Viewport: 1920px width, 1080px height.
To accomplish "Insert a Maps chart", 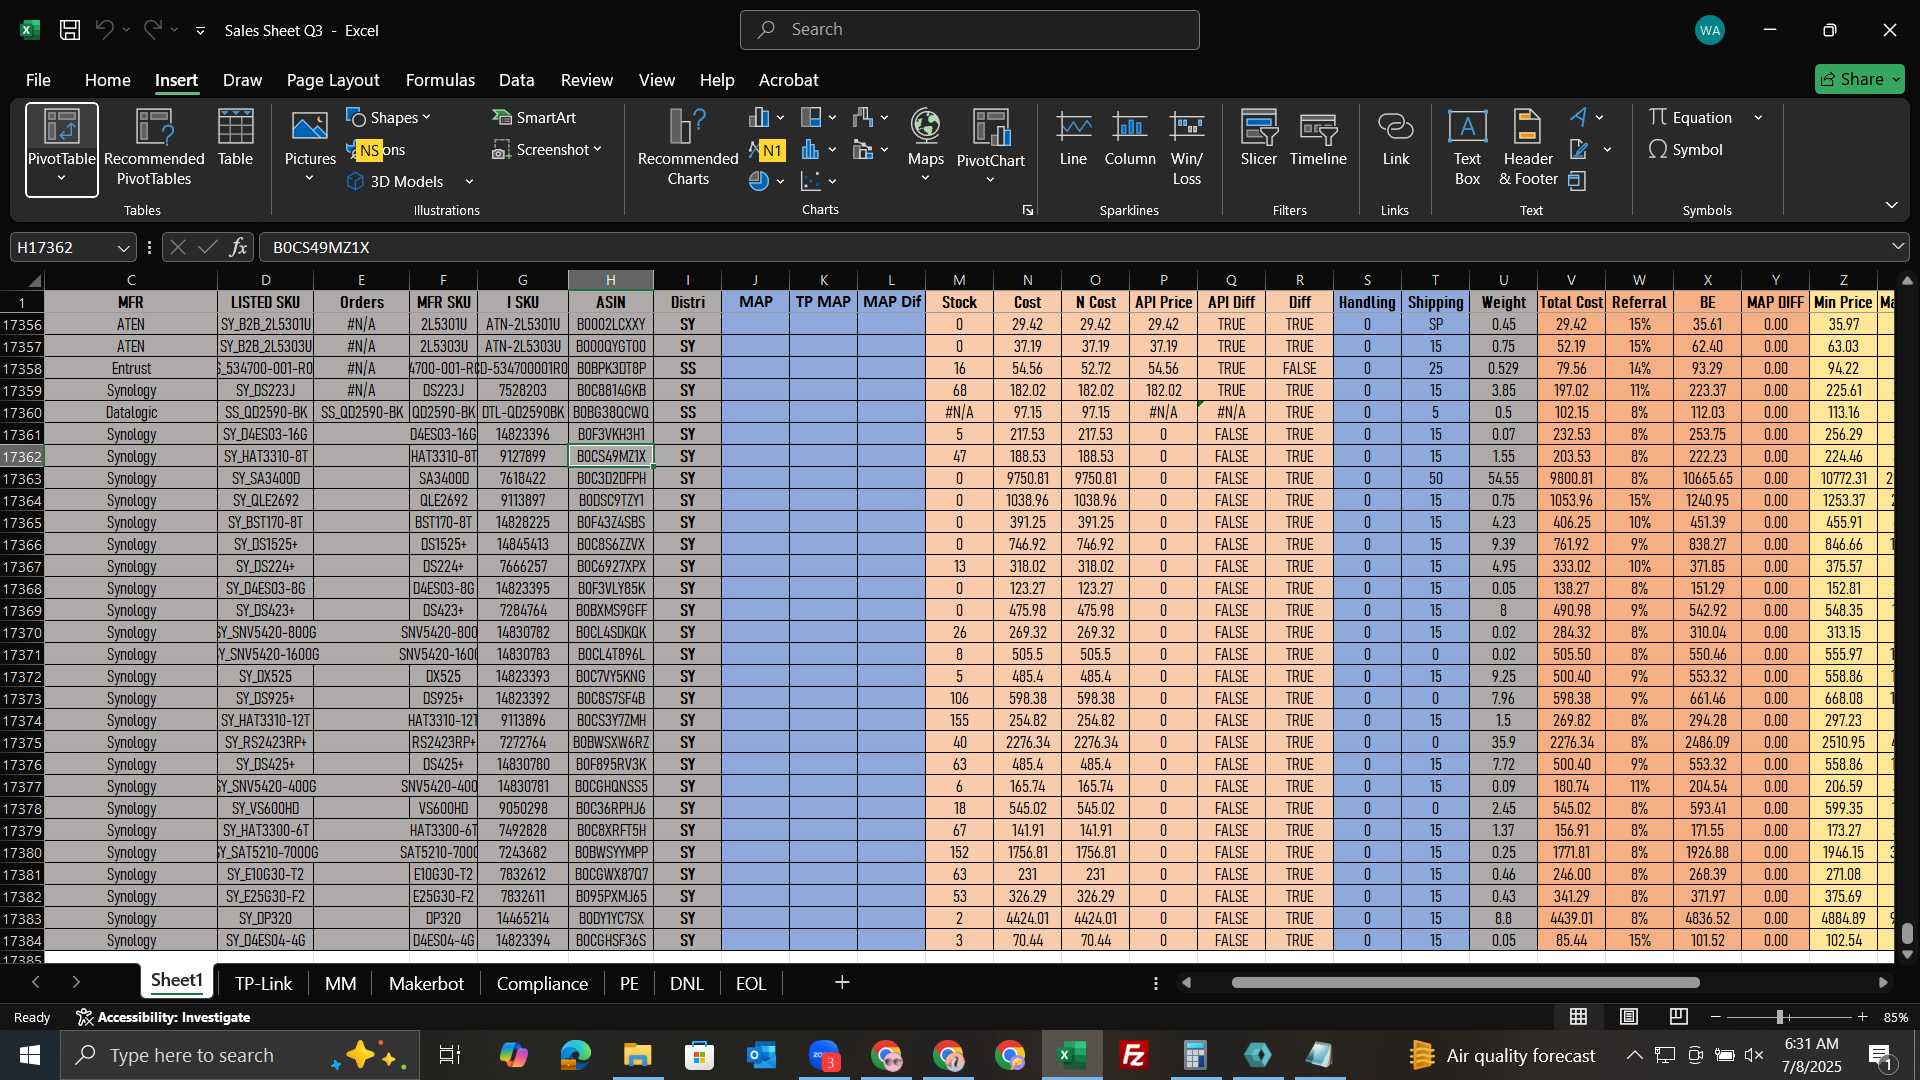I will (925, 146).
